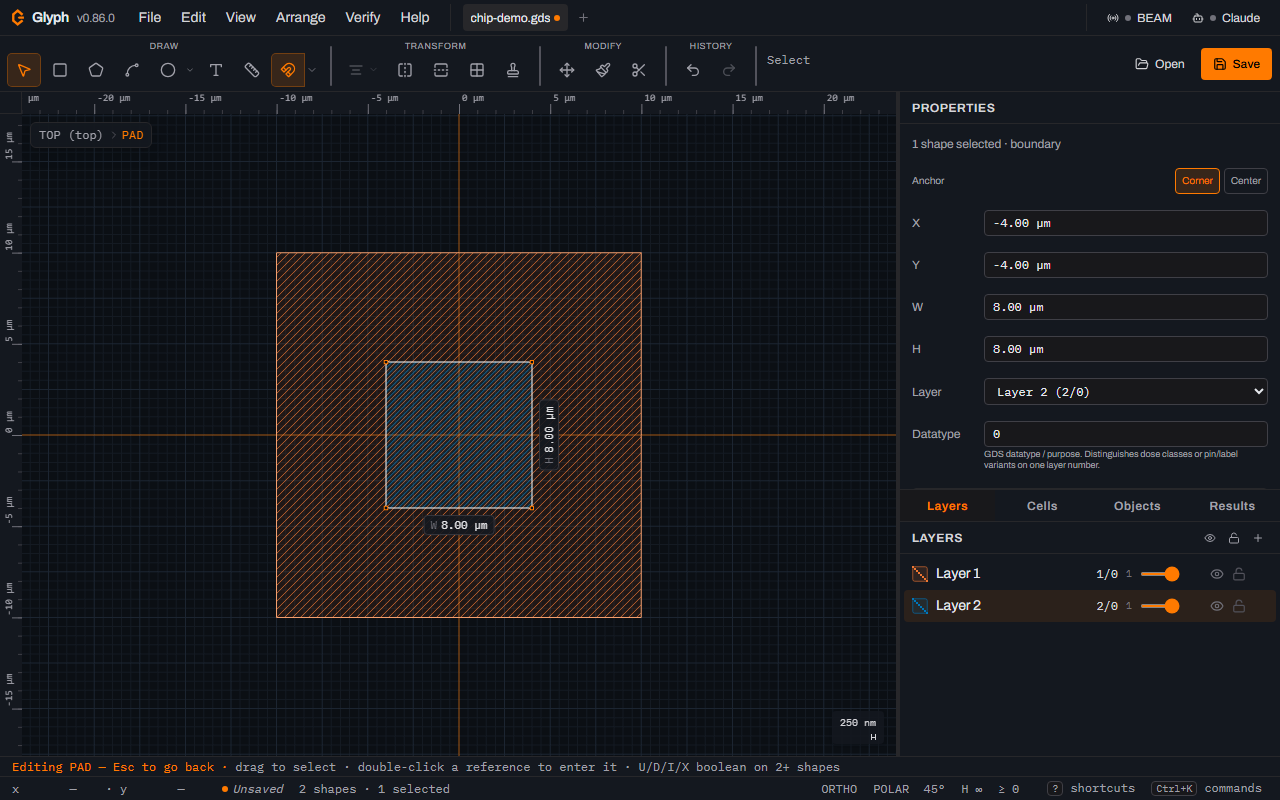Activate the Ruler measure tool
This screenshot has width=1280, height=800.
pyautogui.click(x=252, y=70)
